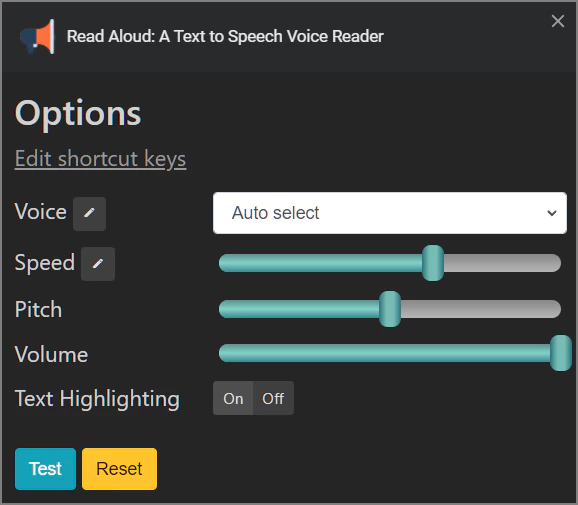The width and height of the screenshot is (578, 505).
Task: Click the Speed slider handle
Action: tap(433, 263)
